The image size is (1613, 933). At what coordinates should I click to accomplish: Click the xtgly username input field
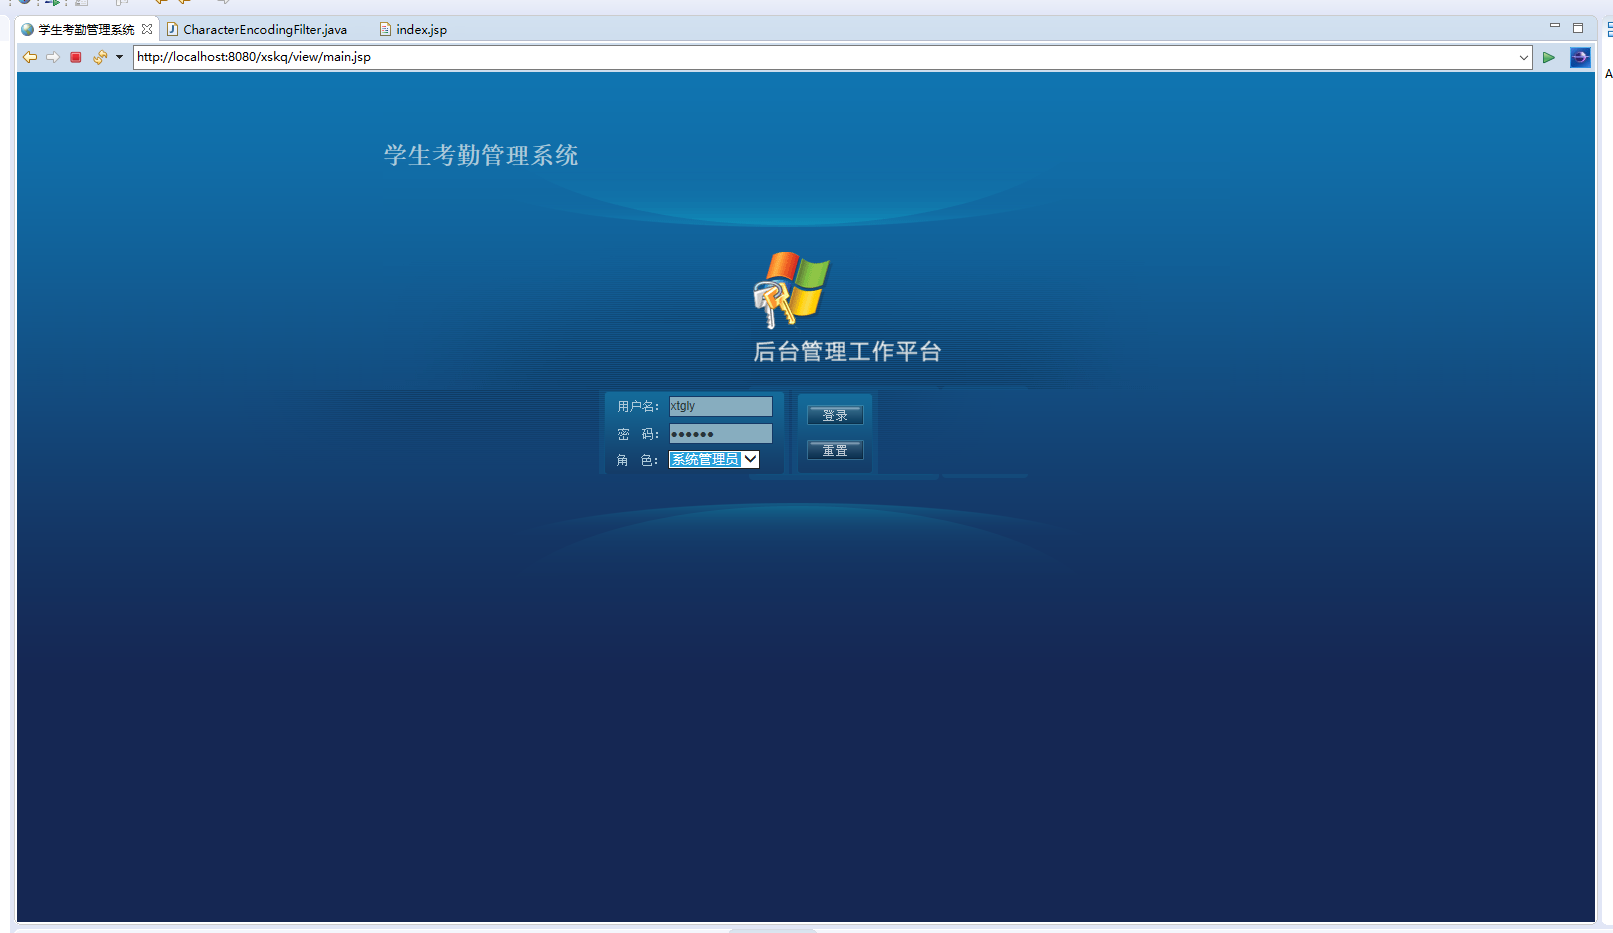pos(720,406)
